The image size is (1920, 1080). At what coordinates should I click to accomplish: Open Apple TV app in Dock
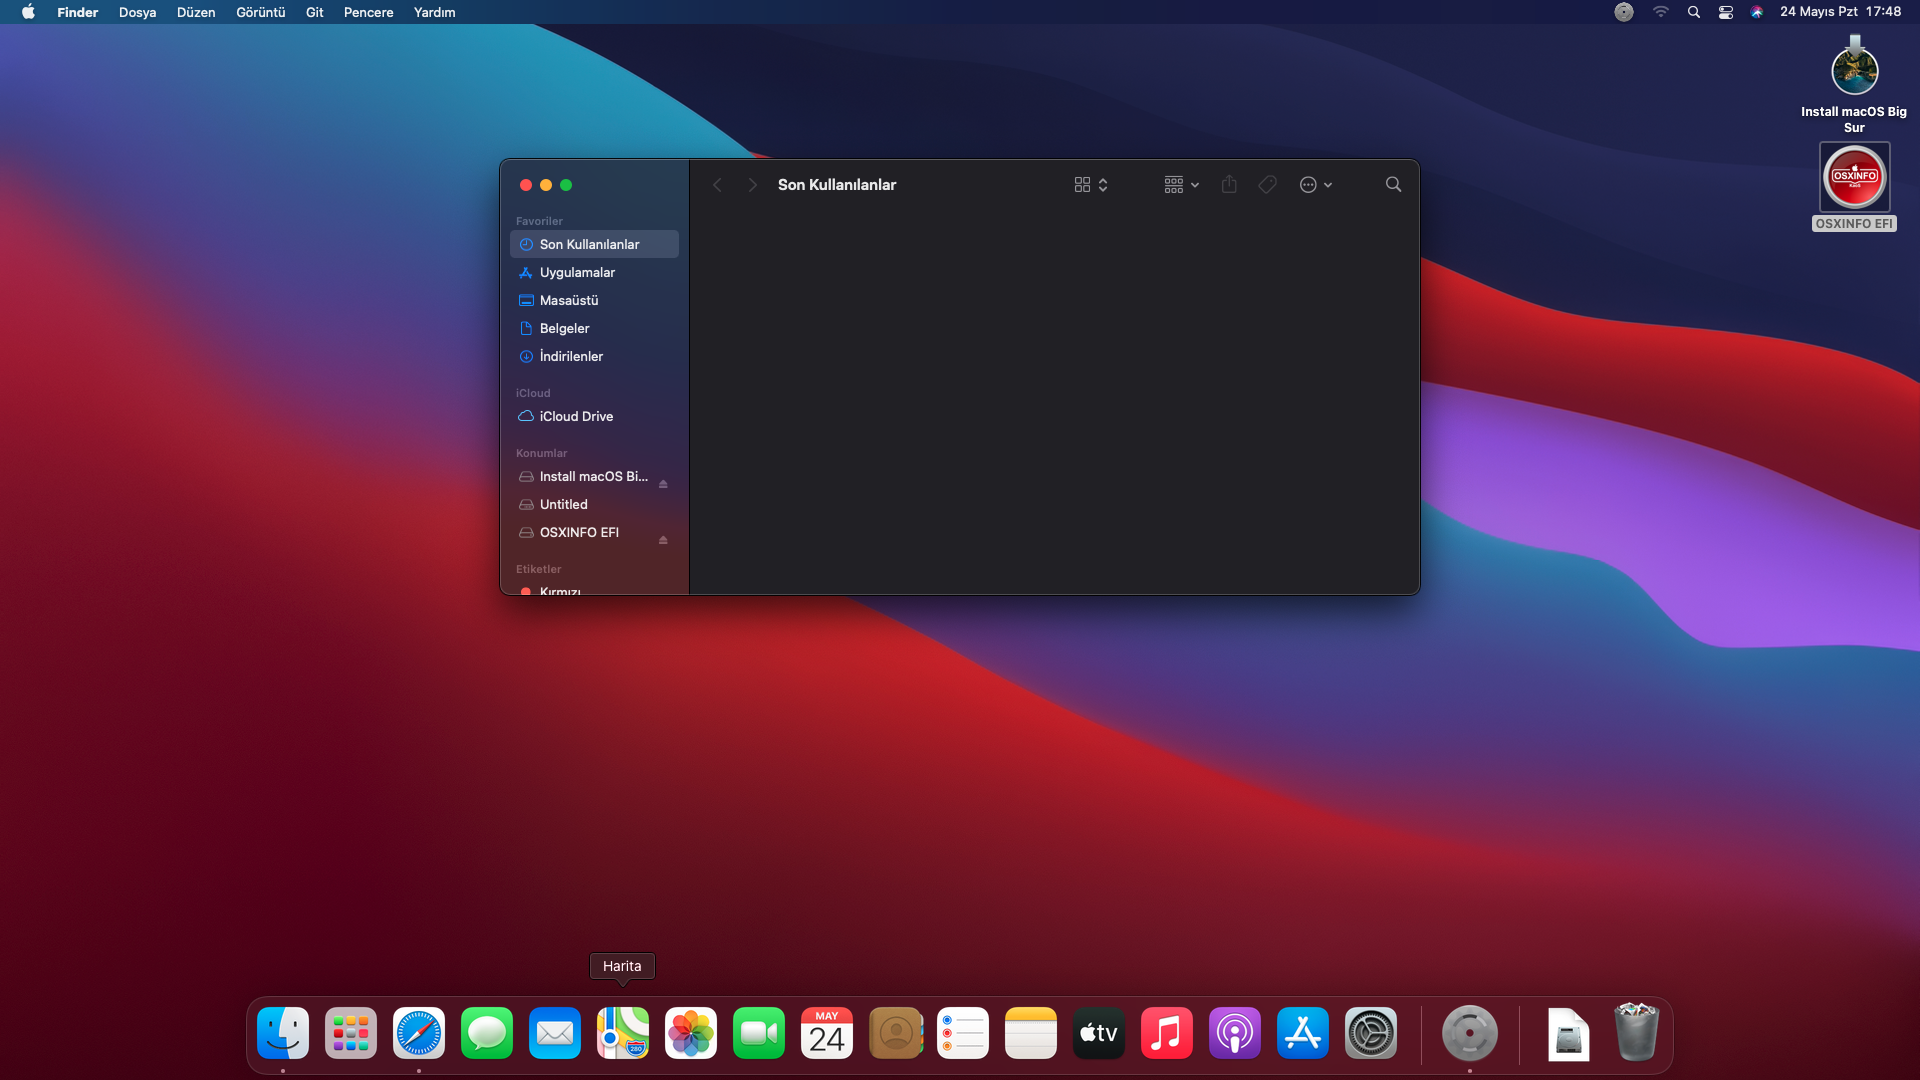(1099, 1033)
